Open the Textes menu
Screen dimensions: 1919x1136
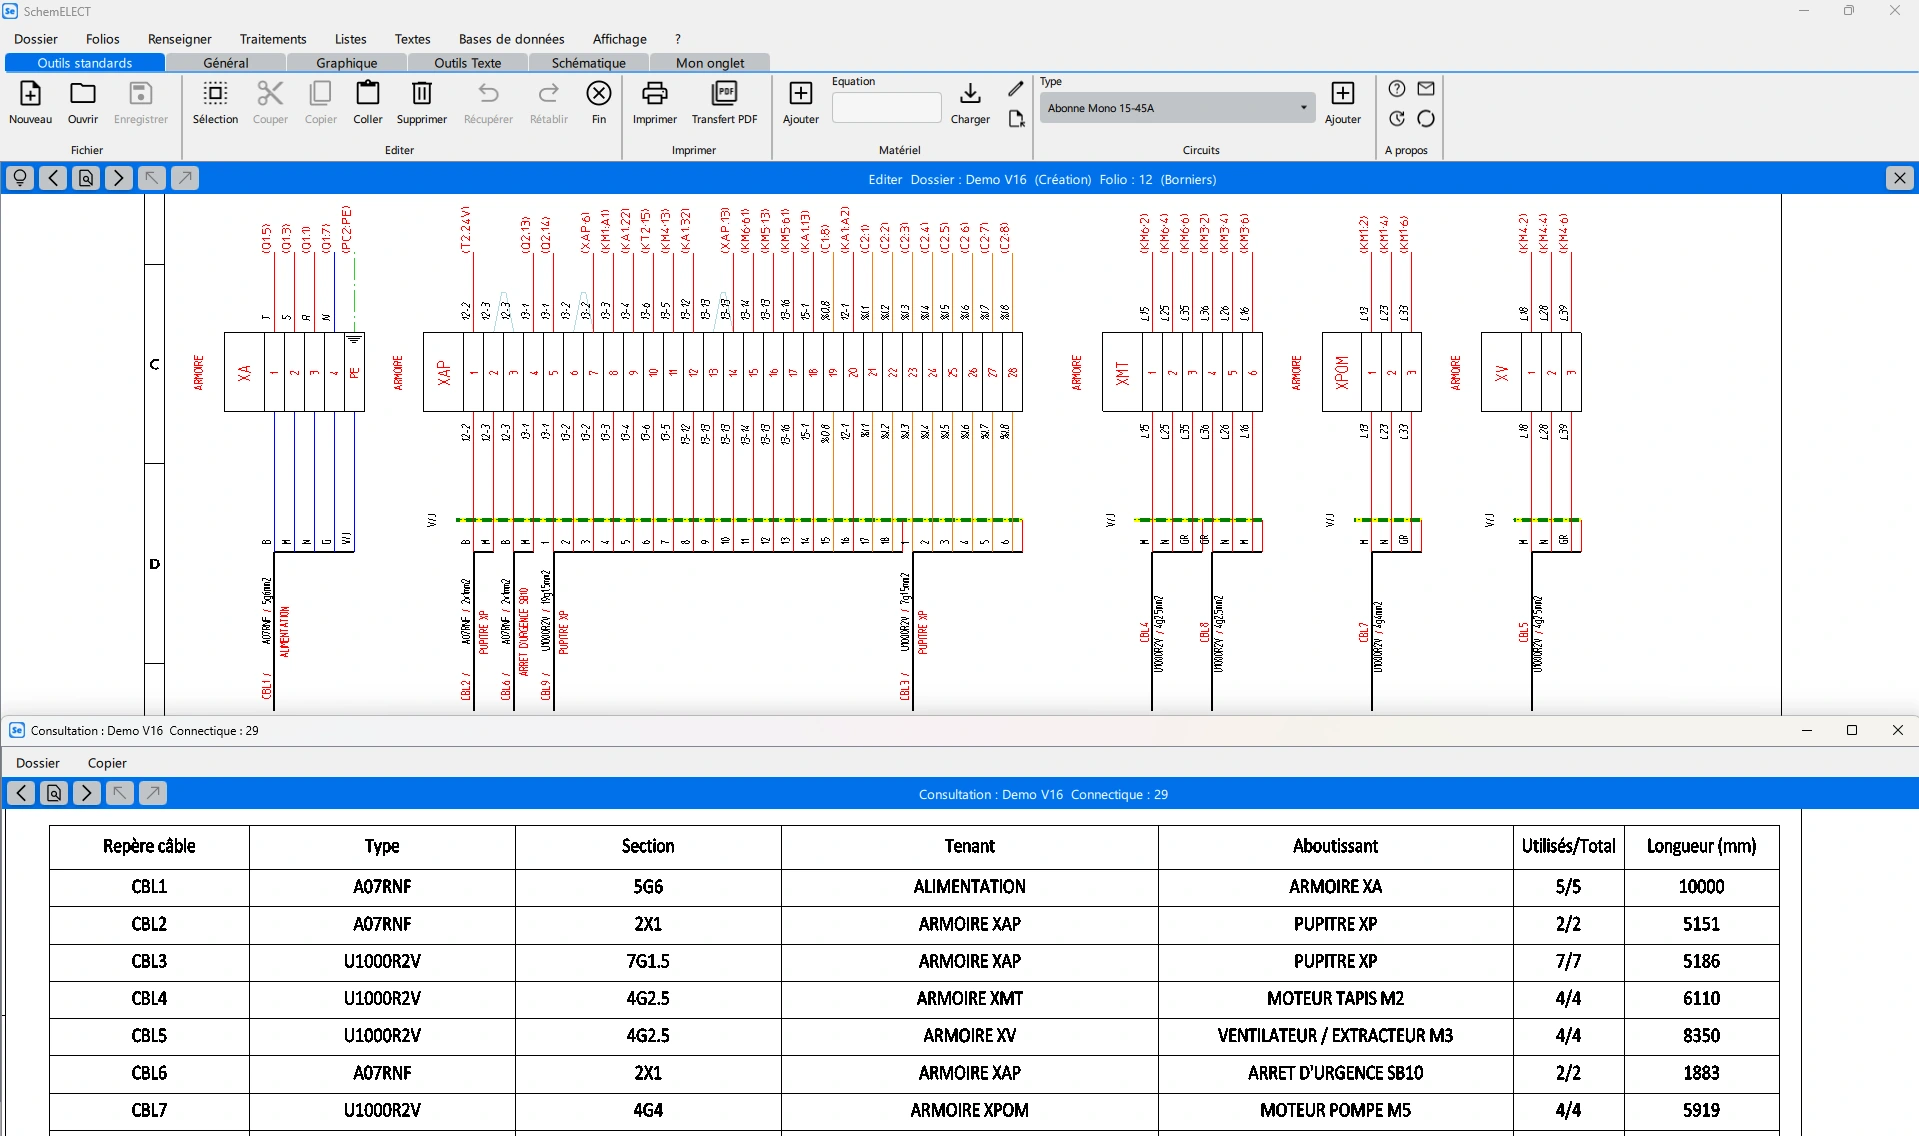[412, 39]
